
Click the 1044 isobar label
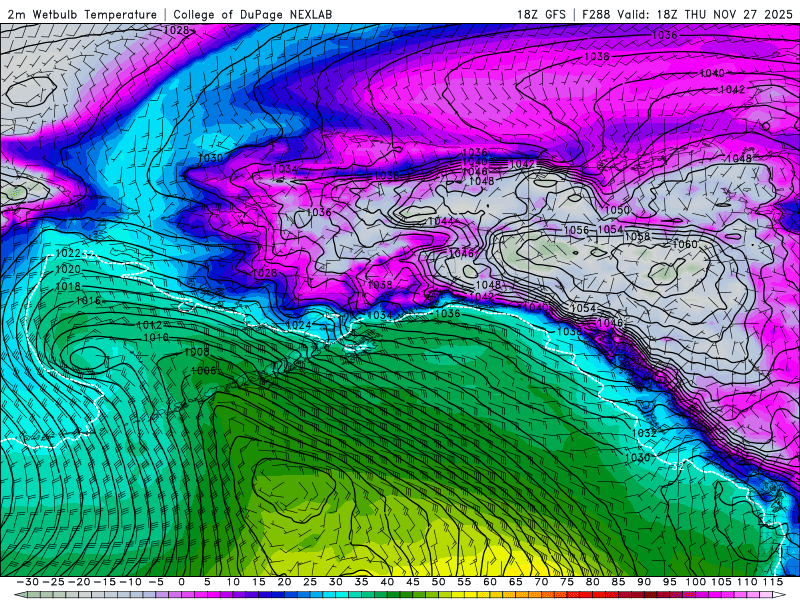(x=440, y=221)
